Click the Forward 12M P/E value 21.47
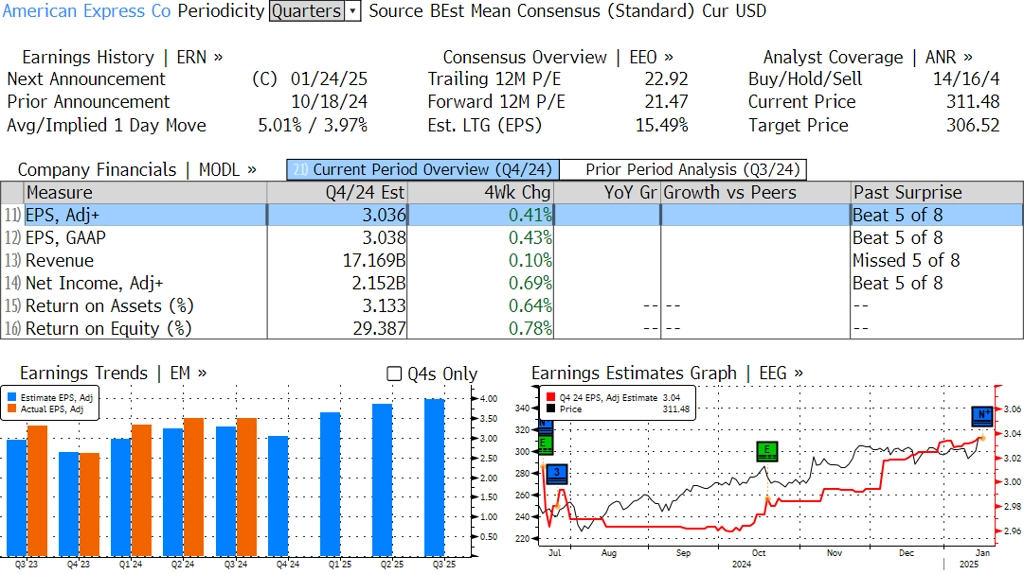The image size is (1024, 574). point(666,102)
